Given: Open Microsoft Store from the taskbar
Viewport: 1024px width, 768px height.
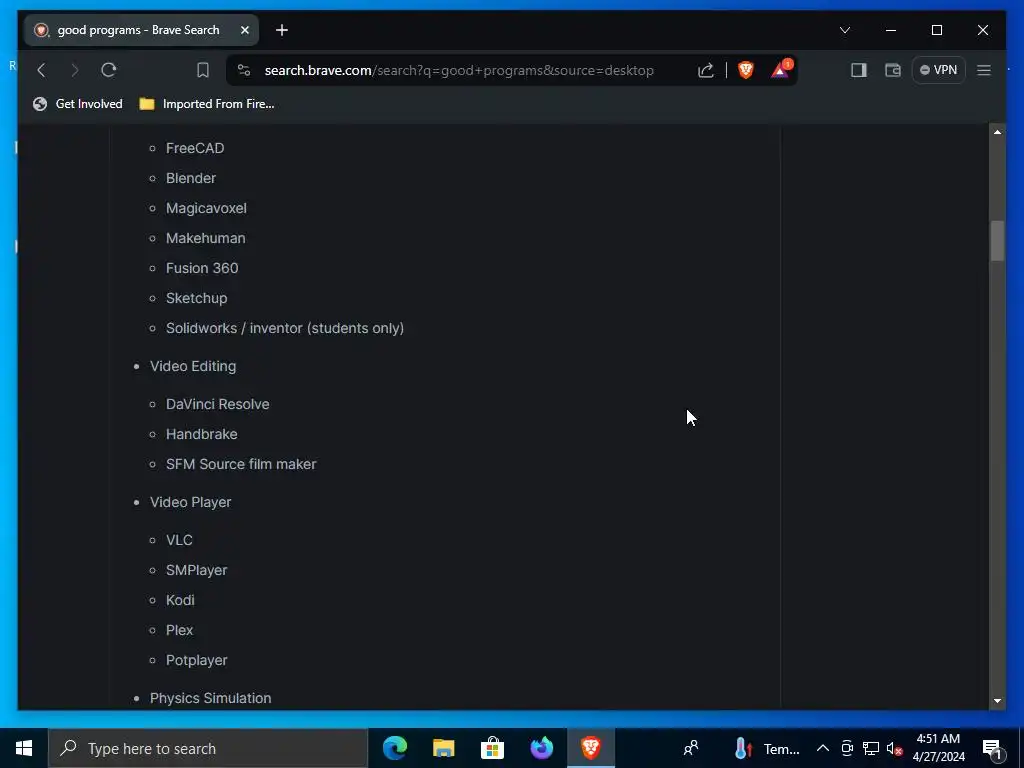Looking at the screenshot, I should coord(492,748).
